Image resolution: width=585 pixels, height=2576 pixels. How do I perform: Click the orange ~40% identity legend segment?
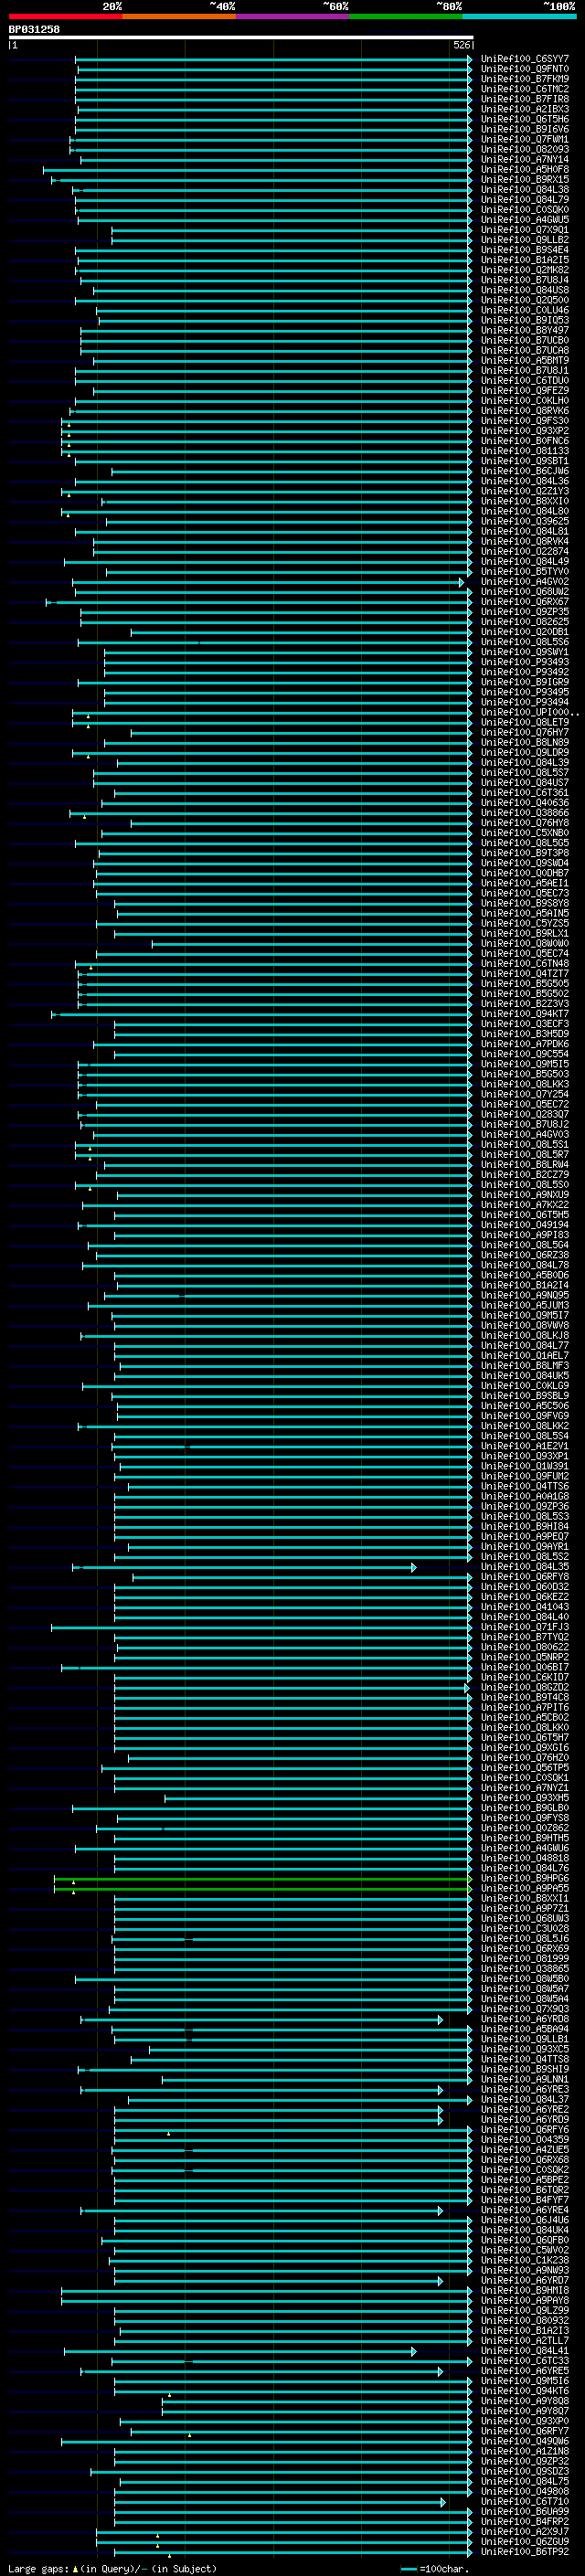click(x=179, y=16)
